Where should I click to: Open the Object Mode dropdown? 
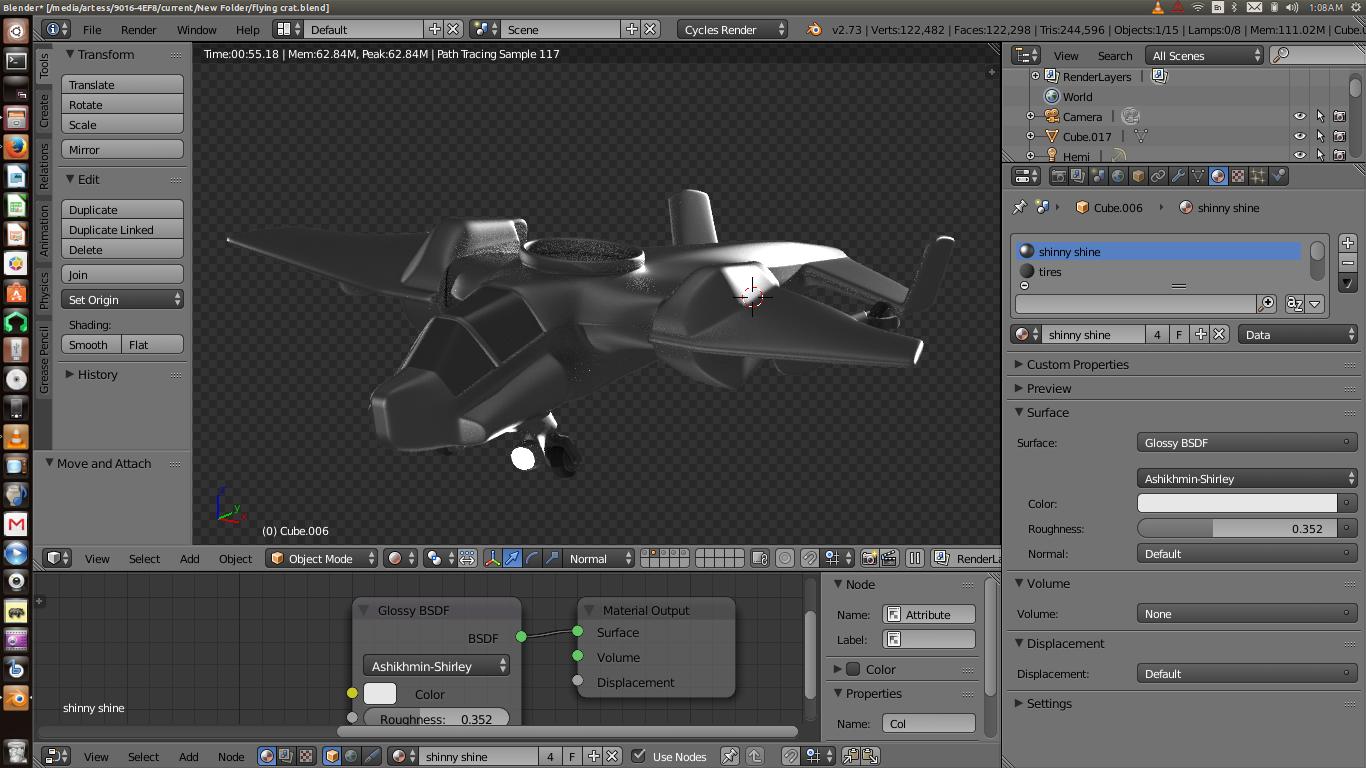(322, 559)
